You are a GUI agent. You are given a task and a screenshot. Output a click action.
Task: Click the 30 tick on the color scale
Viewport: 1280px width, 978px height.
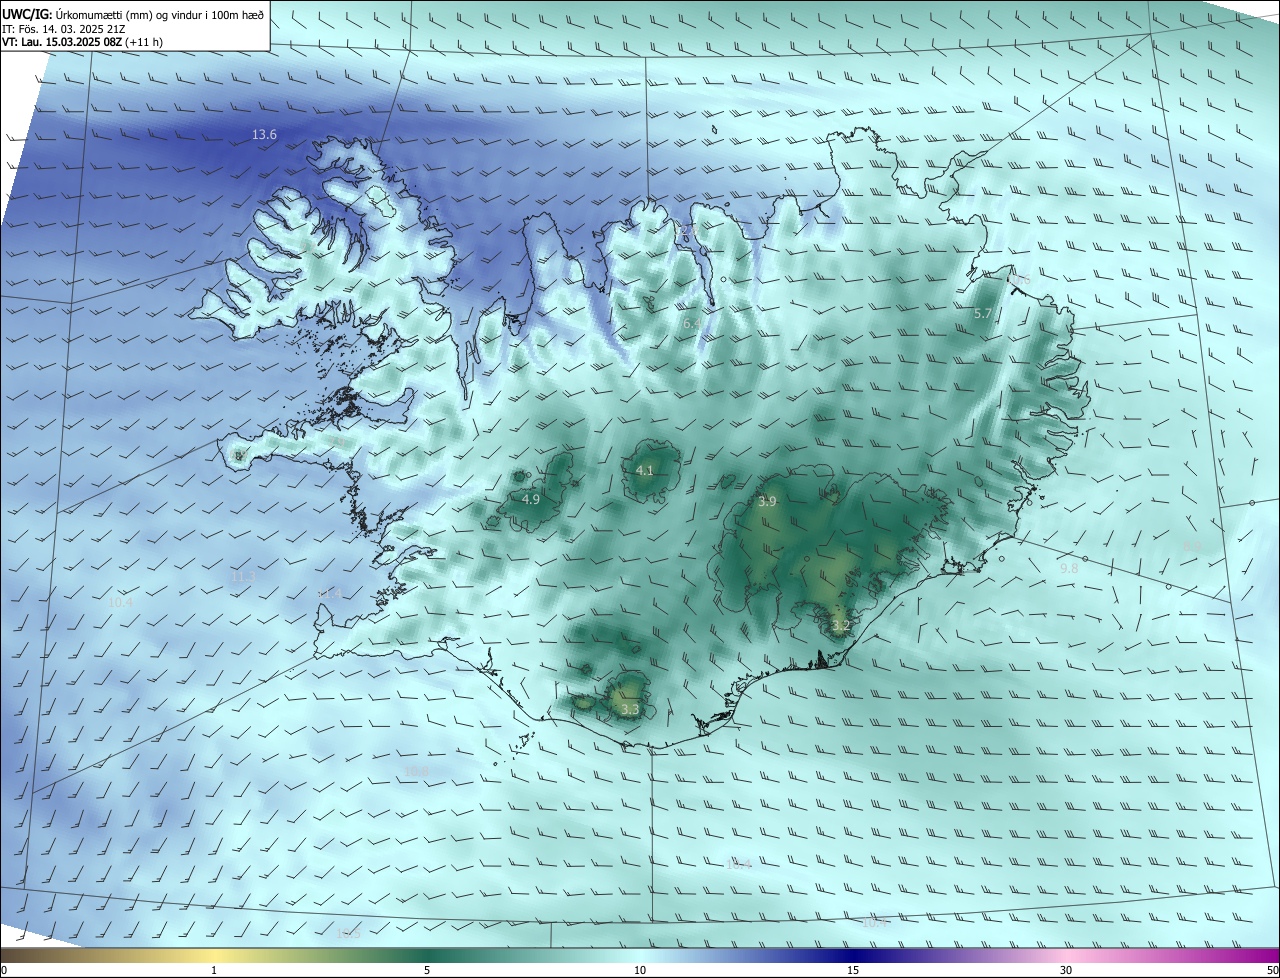pos(1066,970)
